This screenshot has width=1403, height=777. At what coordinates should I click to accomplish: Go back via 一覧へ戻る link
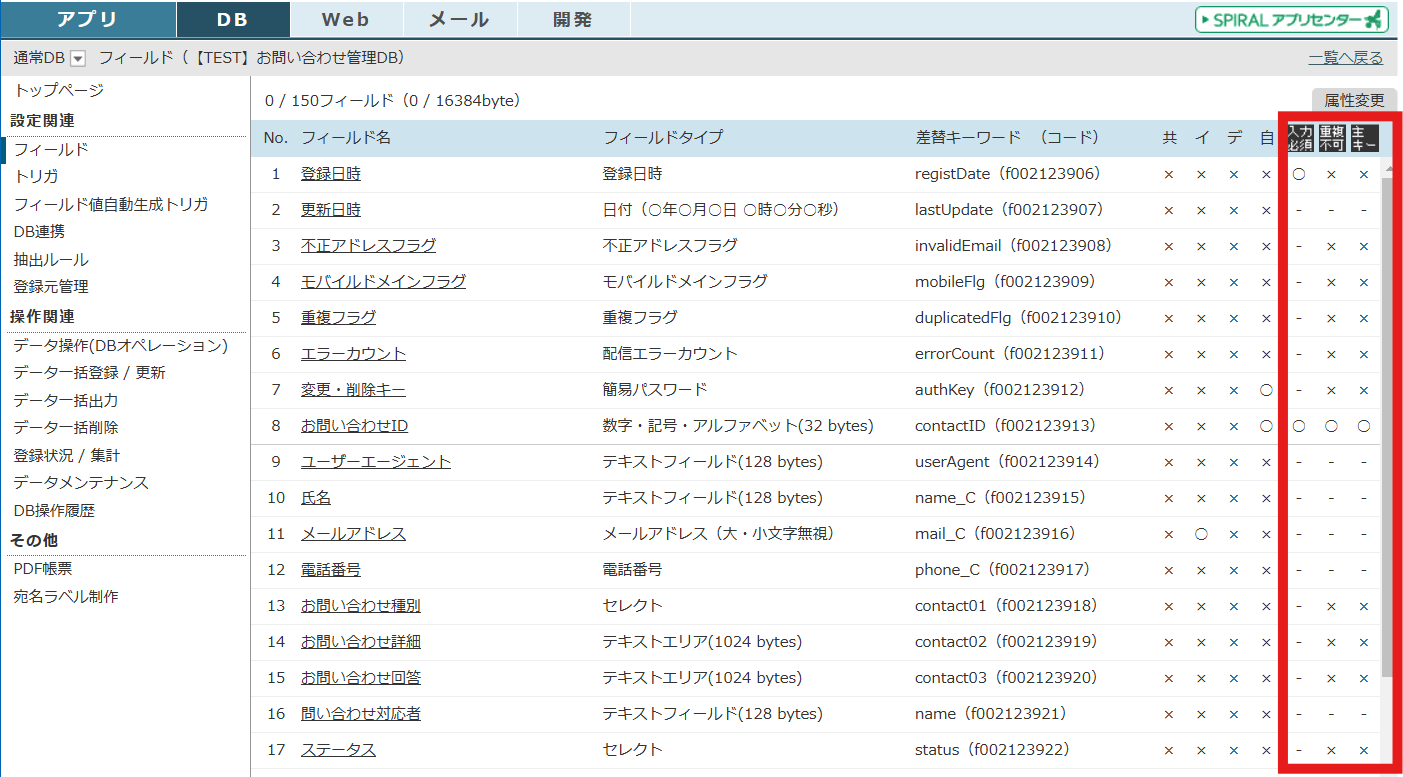coord(1345,58)
